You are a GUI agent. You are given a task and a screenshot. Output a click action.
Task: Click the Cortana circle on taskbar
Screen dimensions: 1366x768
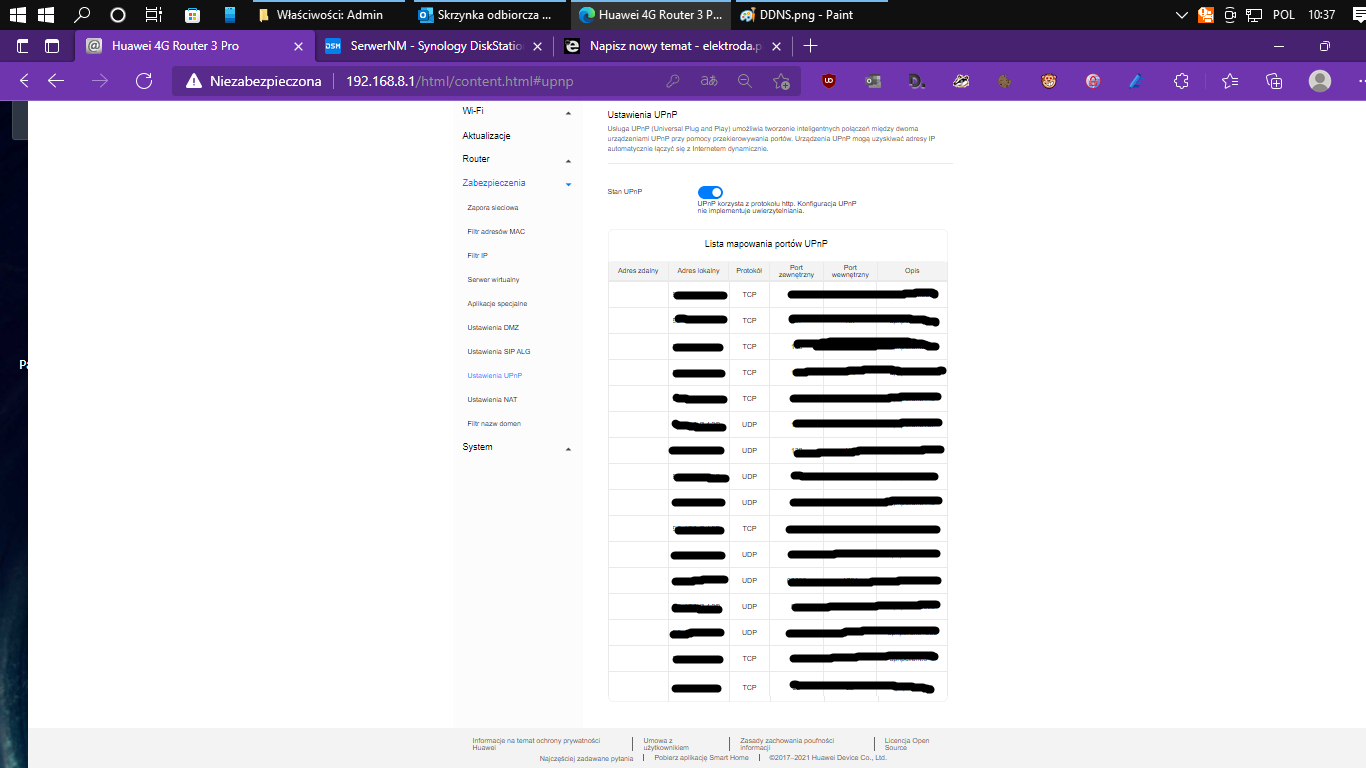tap(118, 15)
